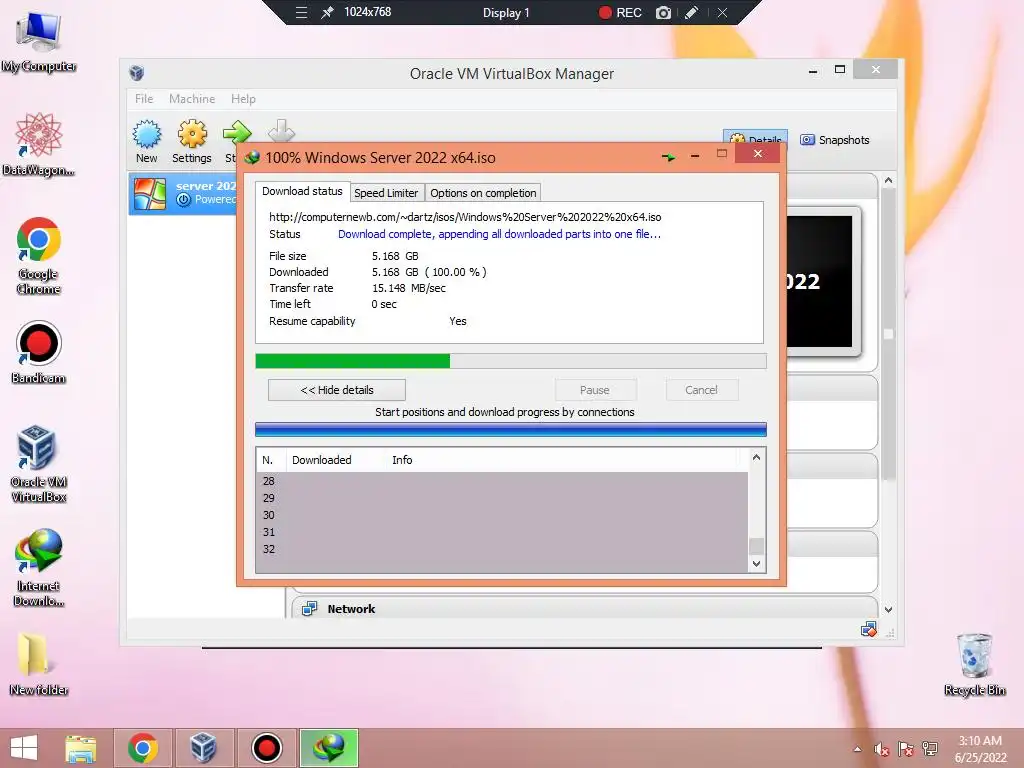The width and height of the screenshot is (1024, 768).
Task: Click the blue connections progress bar
Action: click(511, 429)
